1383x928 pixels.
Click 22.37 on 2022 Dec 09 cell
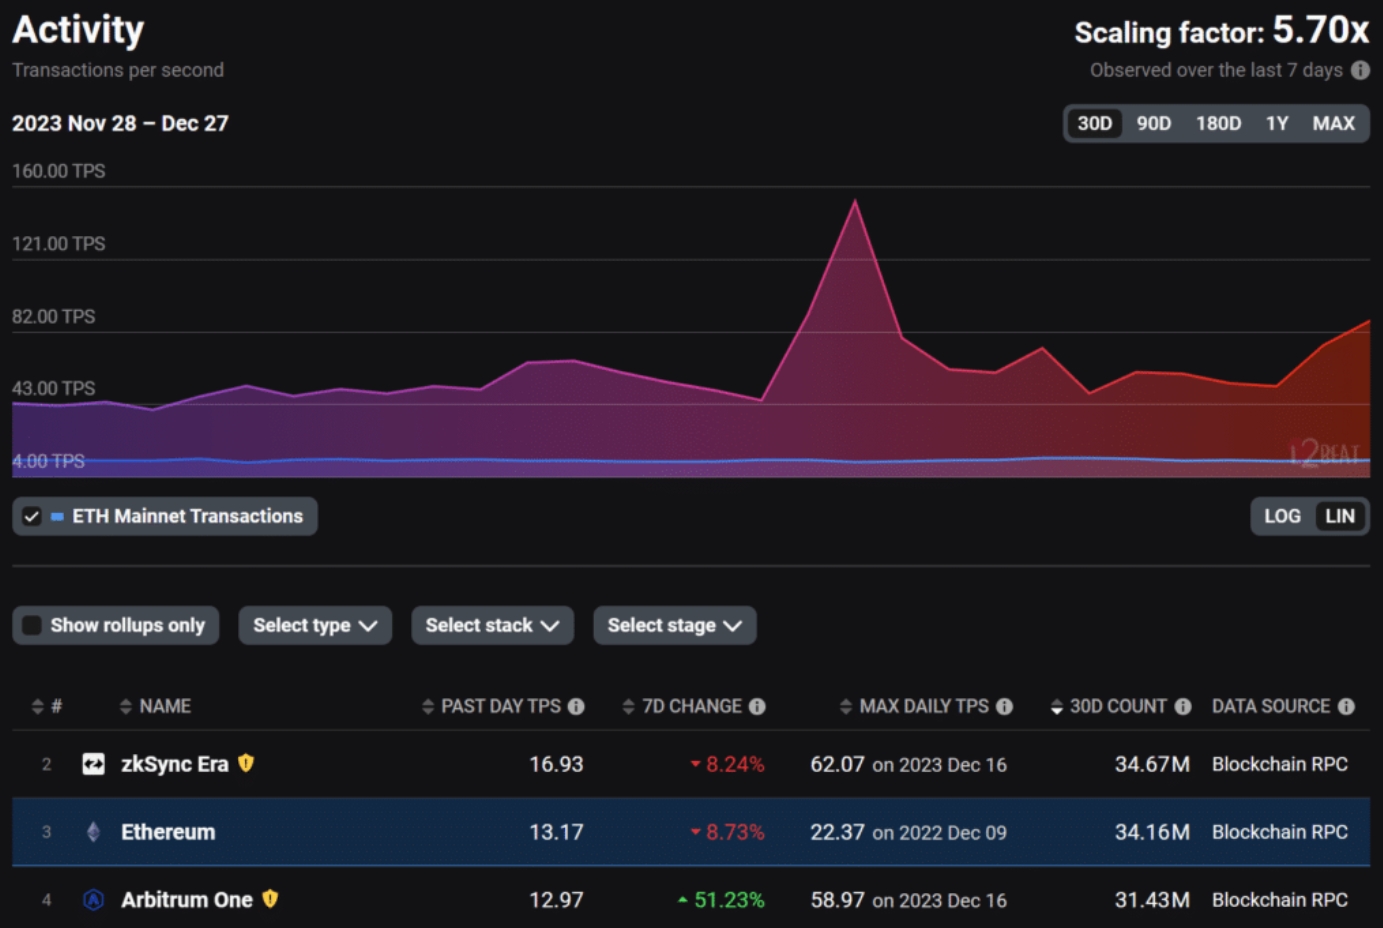908,832
